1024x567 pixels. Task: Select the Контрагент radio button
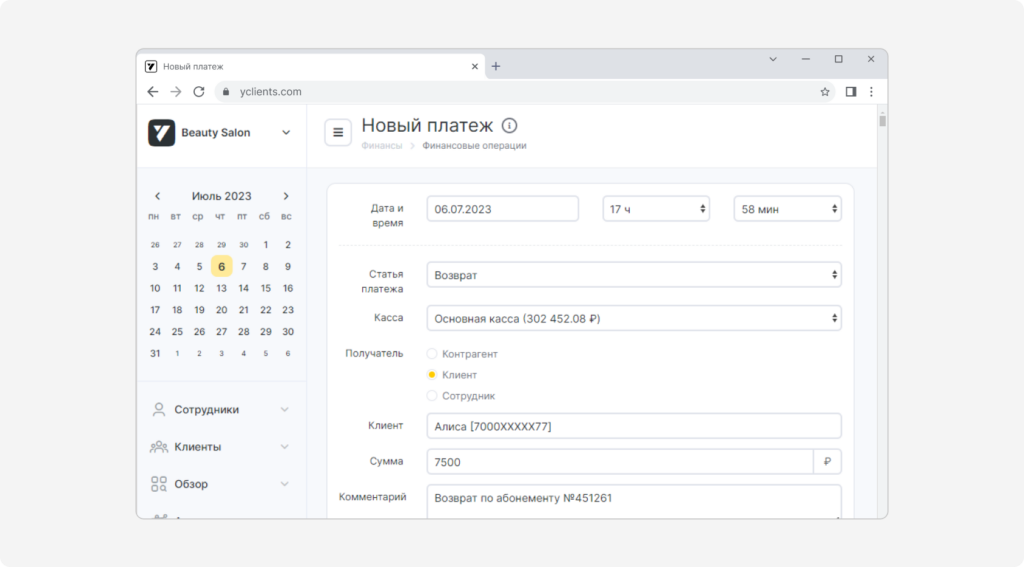432,354
